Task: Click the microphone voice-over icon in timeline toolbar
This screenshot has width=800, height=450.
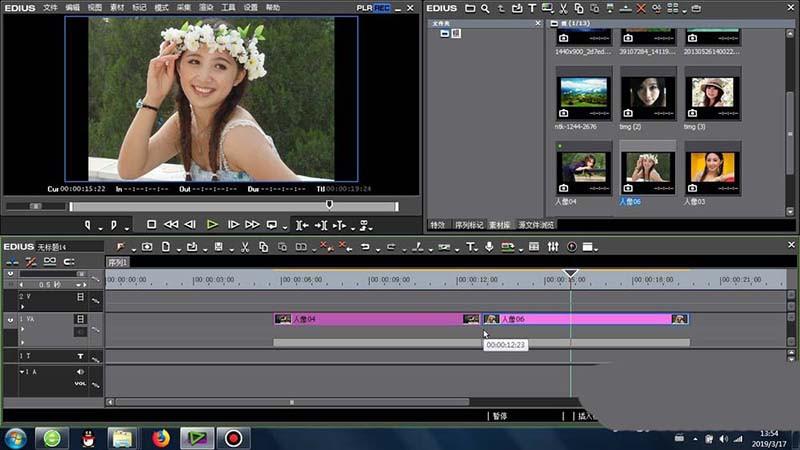Action: point(489,247)
